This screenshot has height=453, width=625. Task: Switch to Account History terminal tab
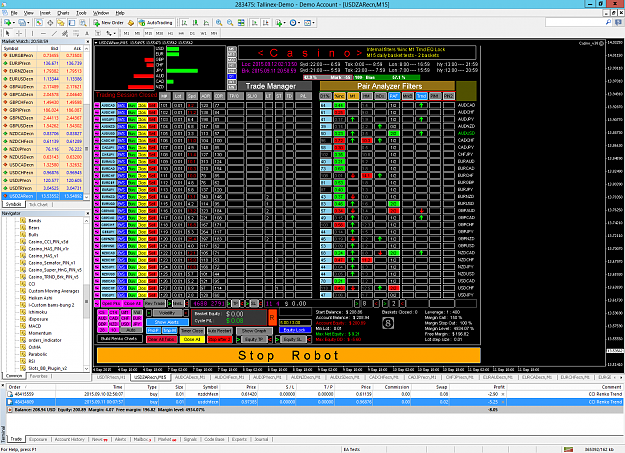69,439
